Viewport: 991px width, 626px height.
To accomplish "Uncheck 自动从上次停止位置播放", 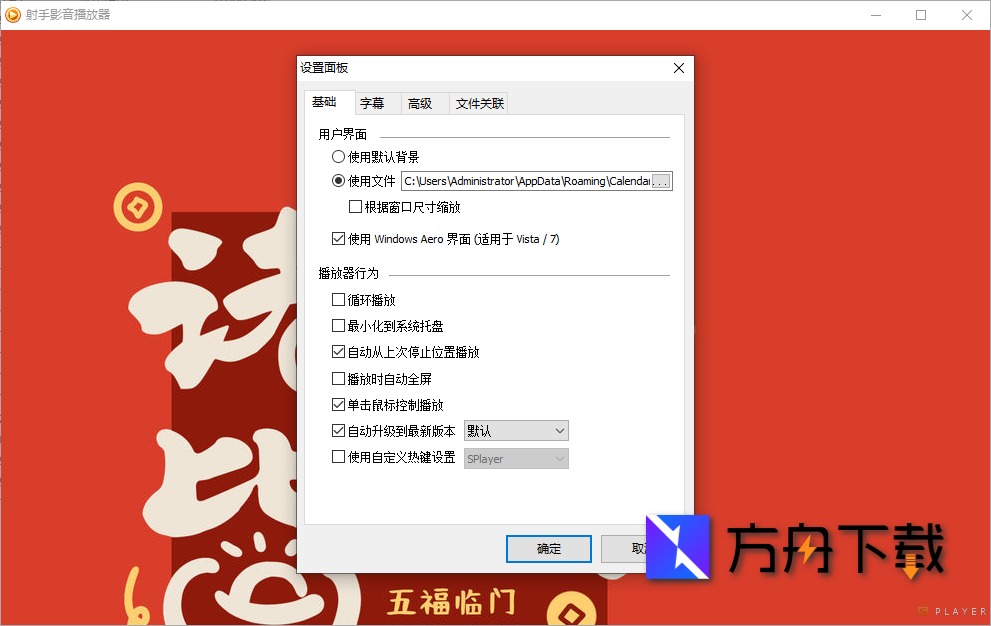I will pos(338,352).
